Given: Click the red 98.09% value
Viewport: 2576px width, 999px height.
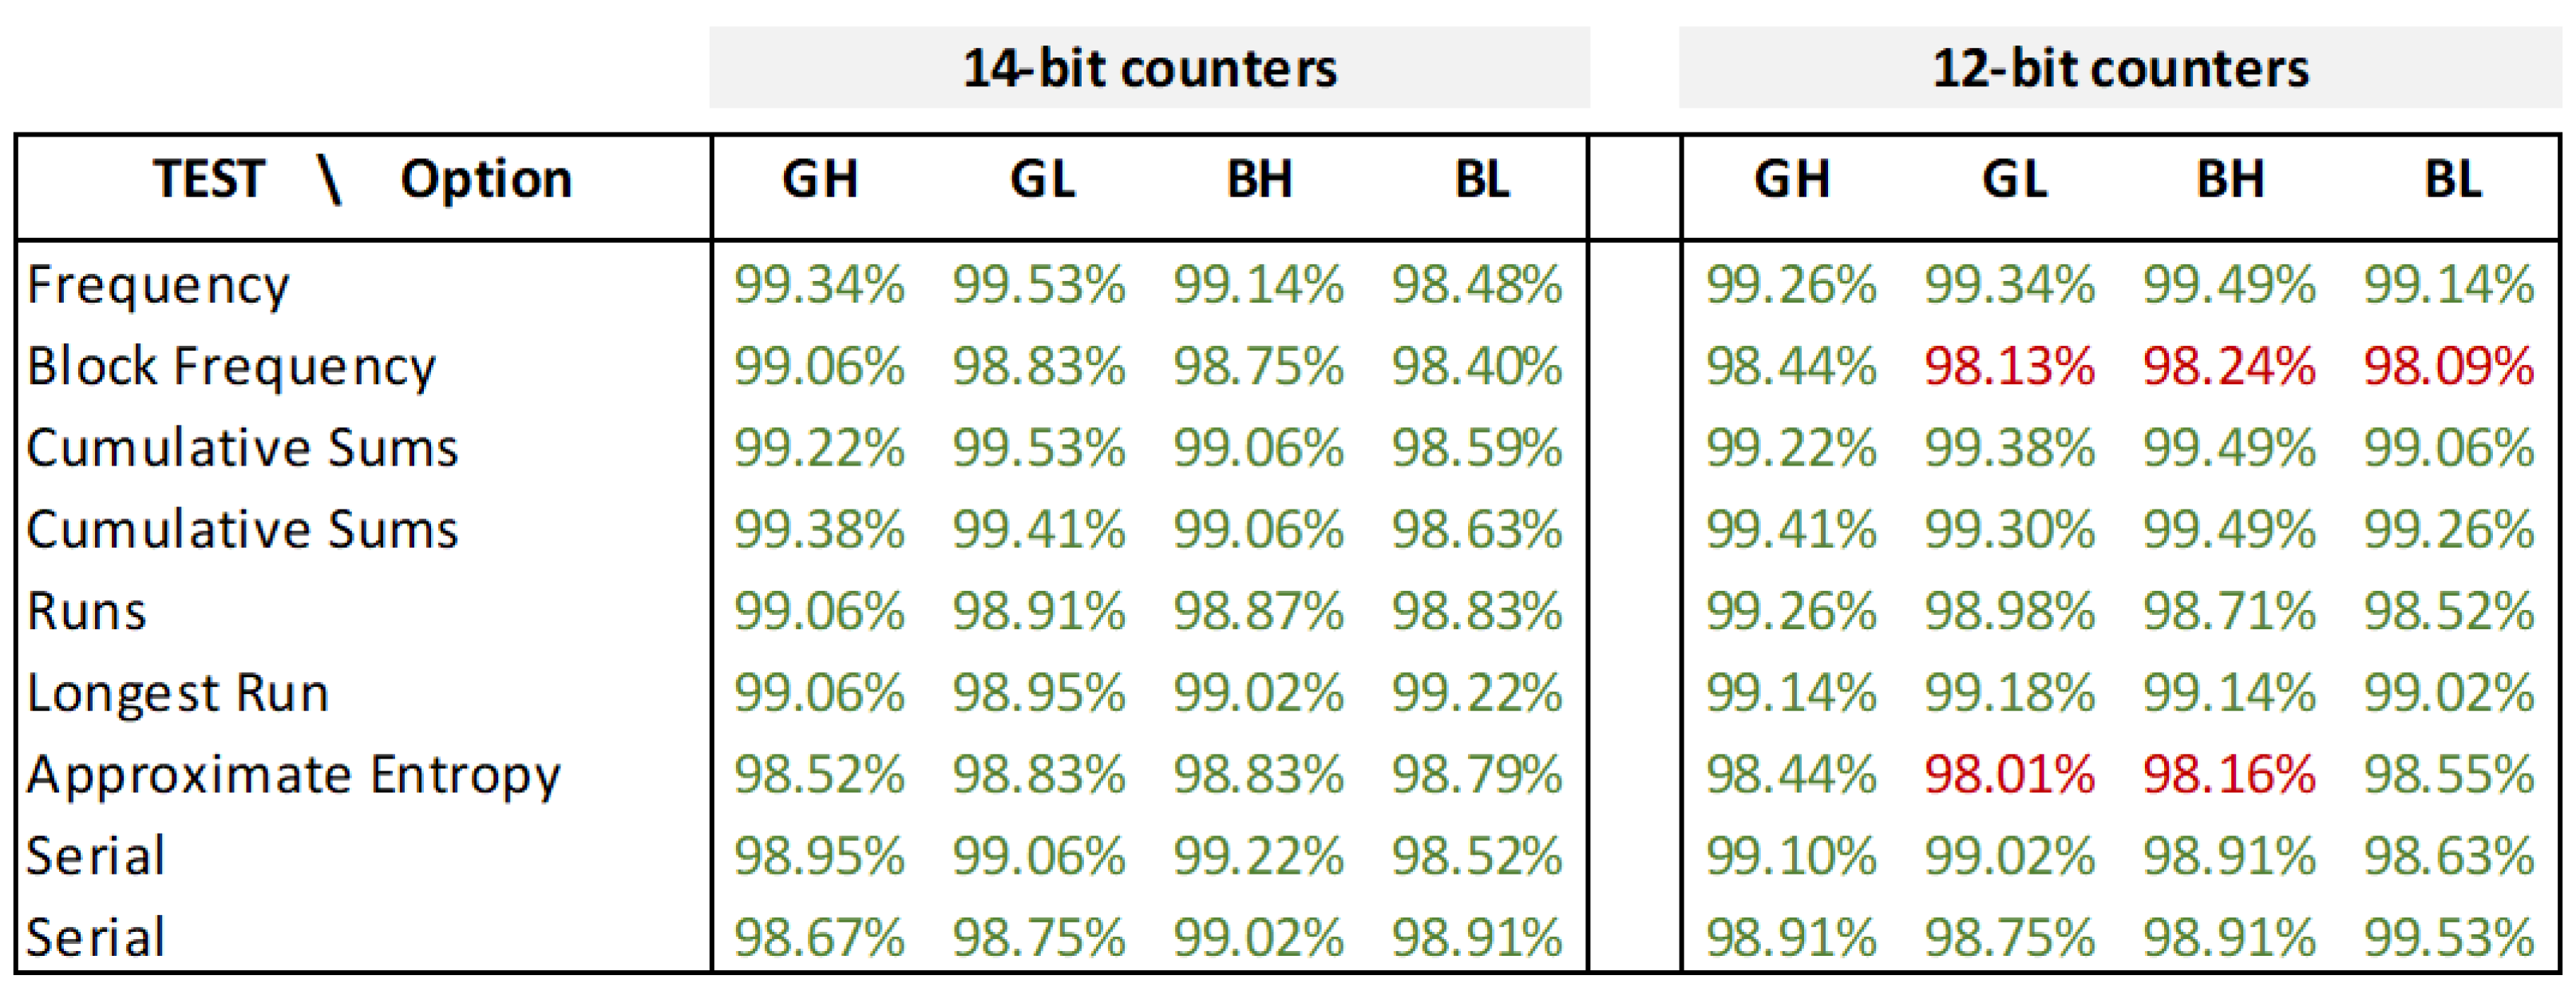Looking at the screenshot, I should (2449, 366).
